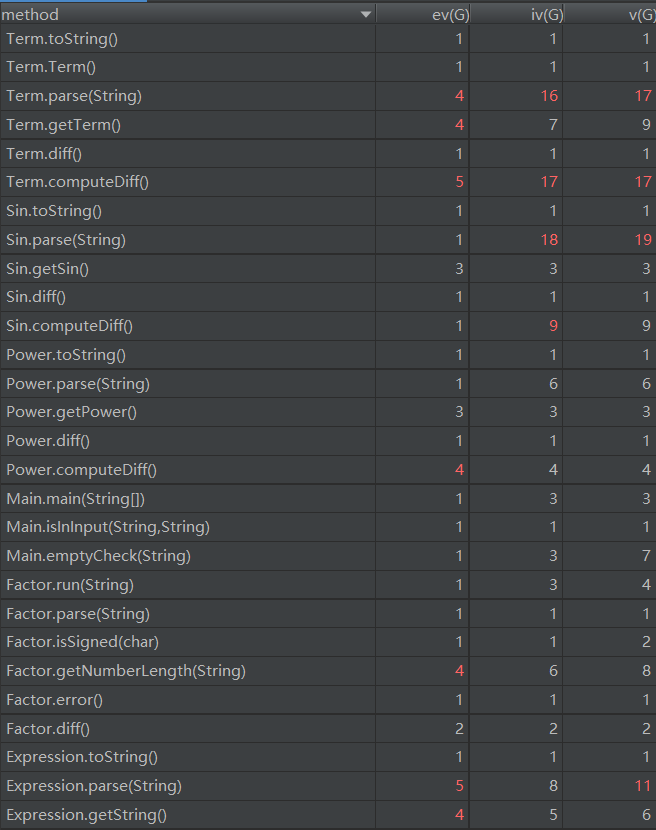
Task: Click the v(G) column header
Action: tap(639, 15)
